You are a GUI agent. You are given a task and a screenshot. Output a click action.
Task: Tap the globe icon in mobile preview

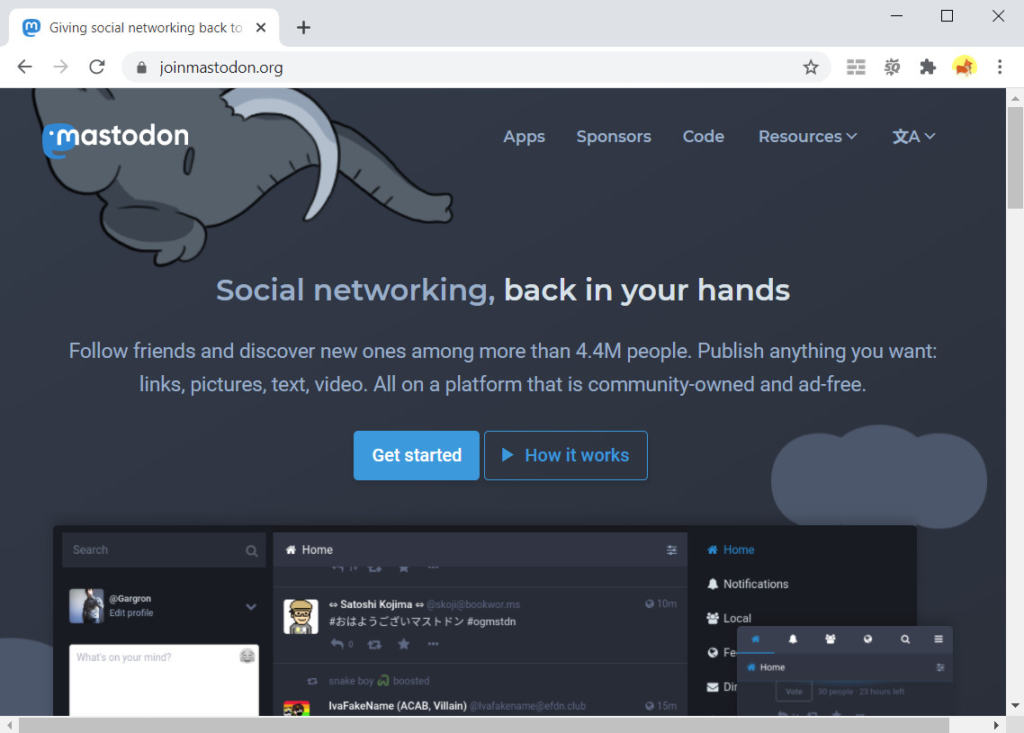click(x=868, y=639)
